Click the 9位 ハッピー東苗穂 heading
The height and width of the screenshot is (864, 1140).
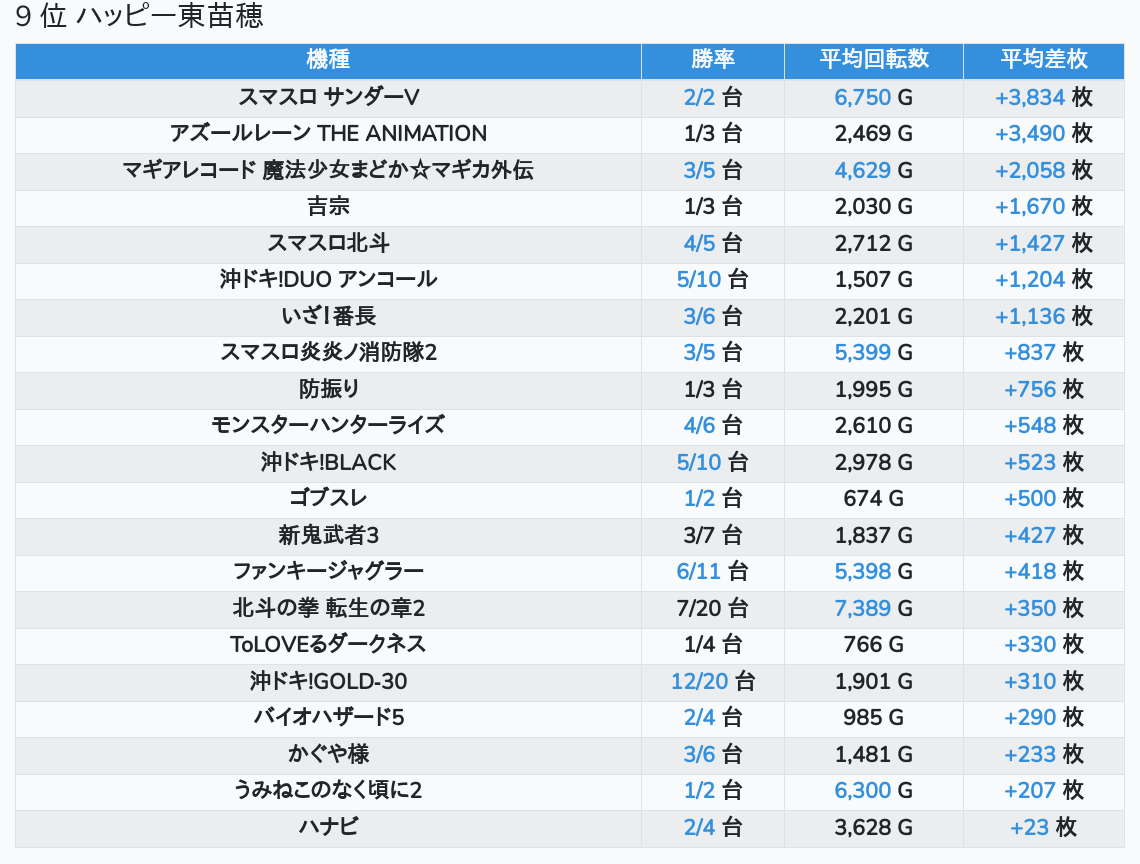140,17
